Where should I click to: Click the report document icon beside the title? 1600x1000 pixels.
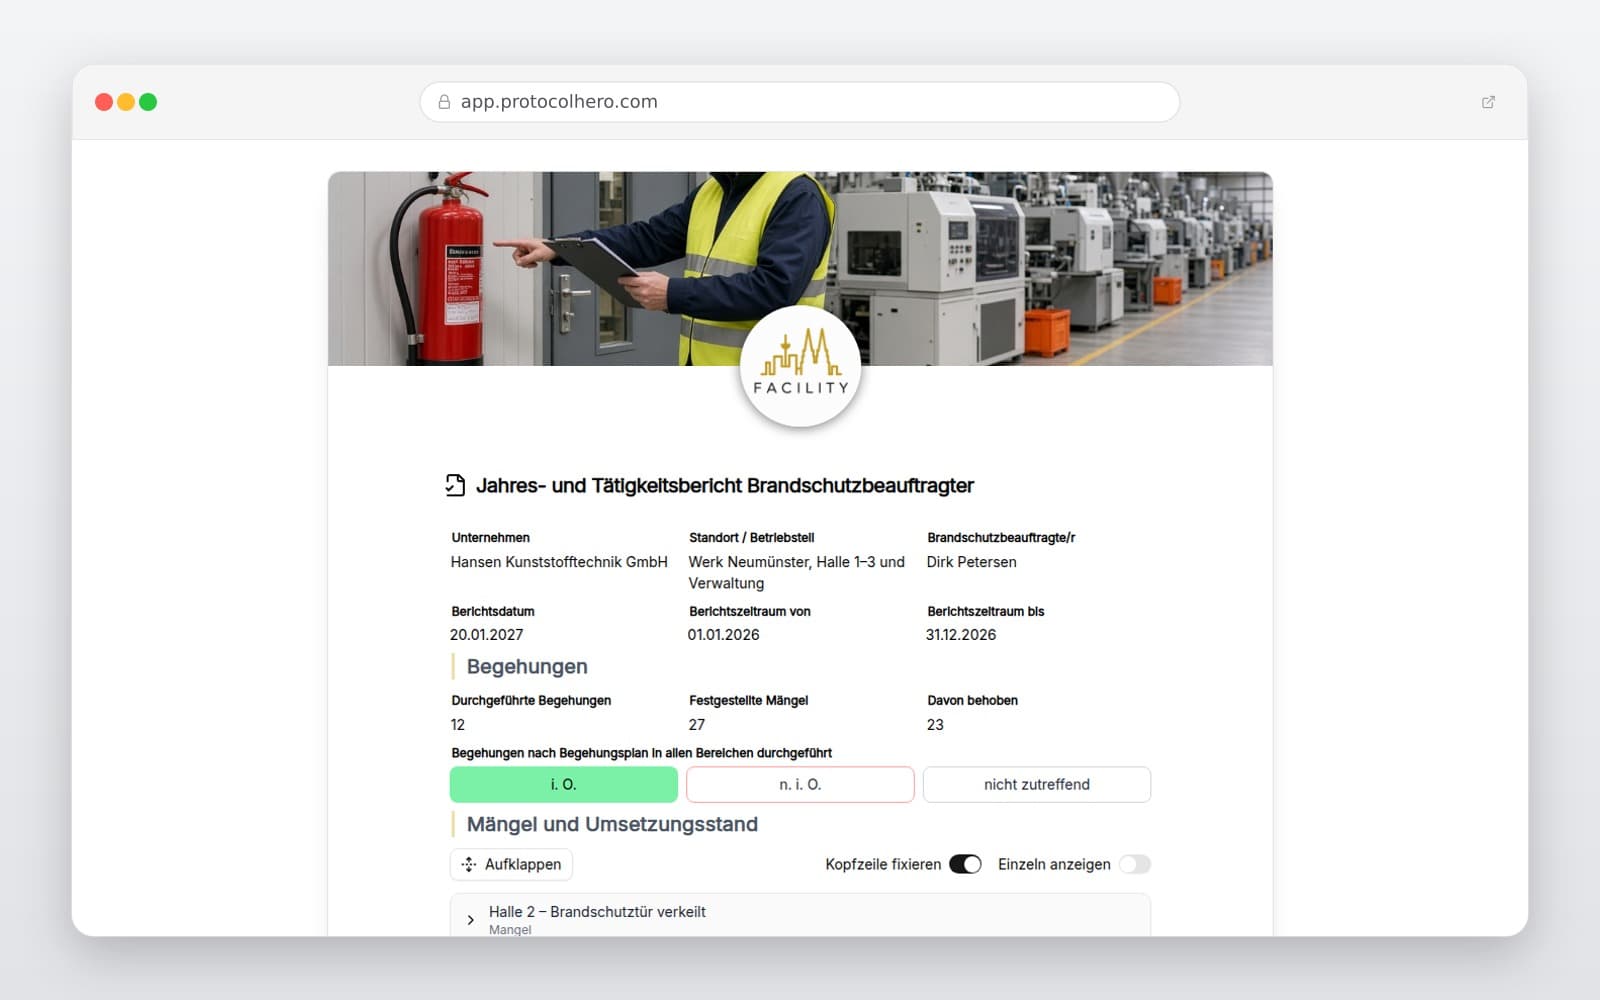point(455,486)
